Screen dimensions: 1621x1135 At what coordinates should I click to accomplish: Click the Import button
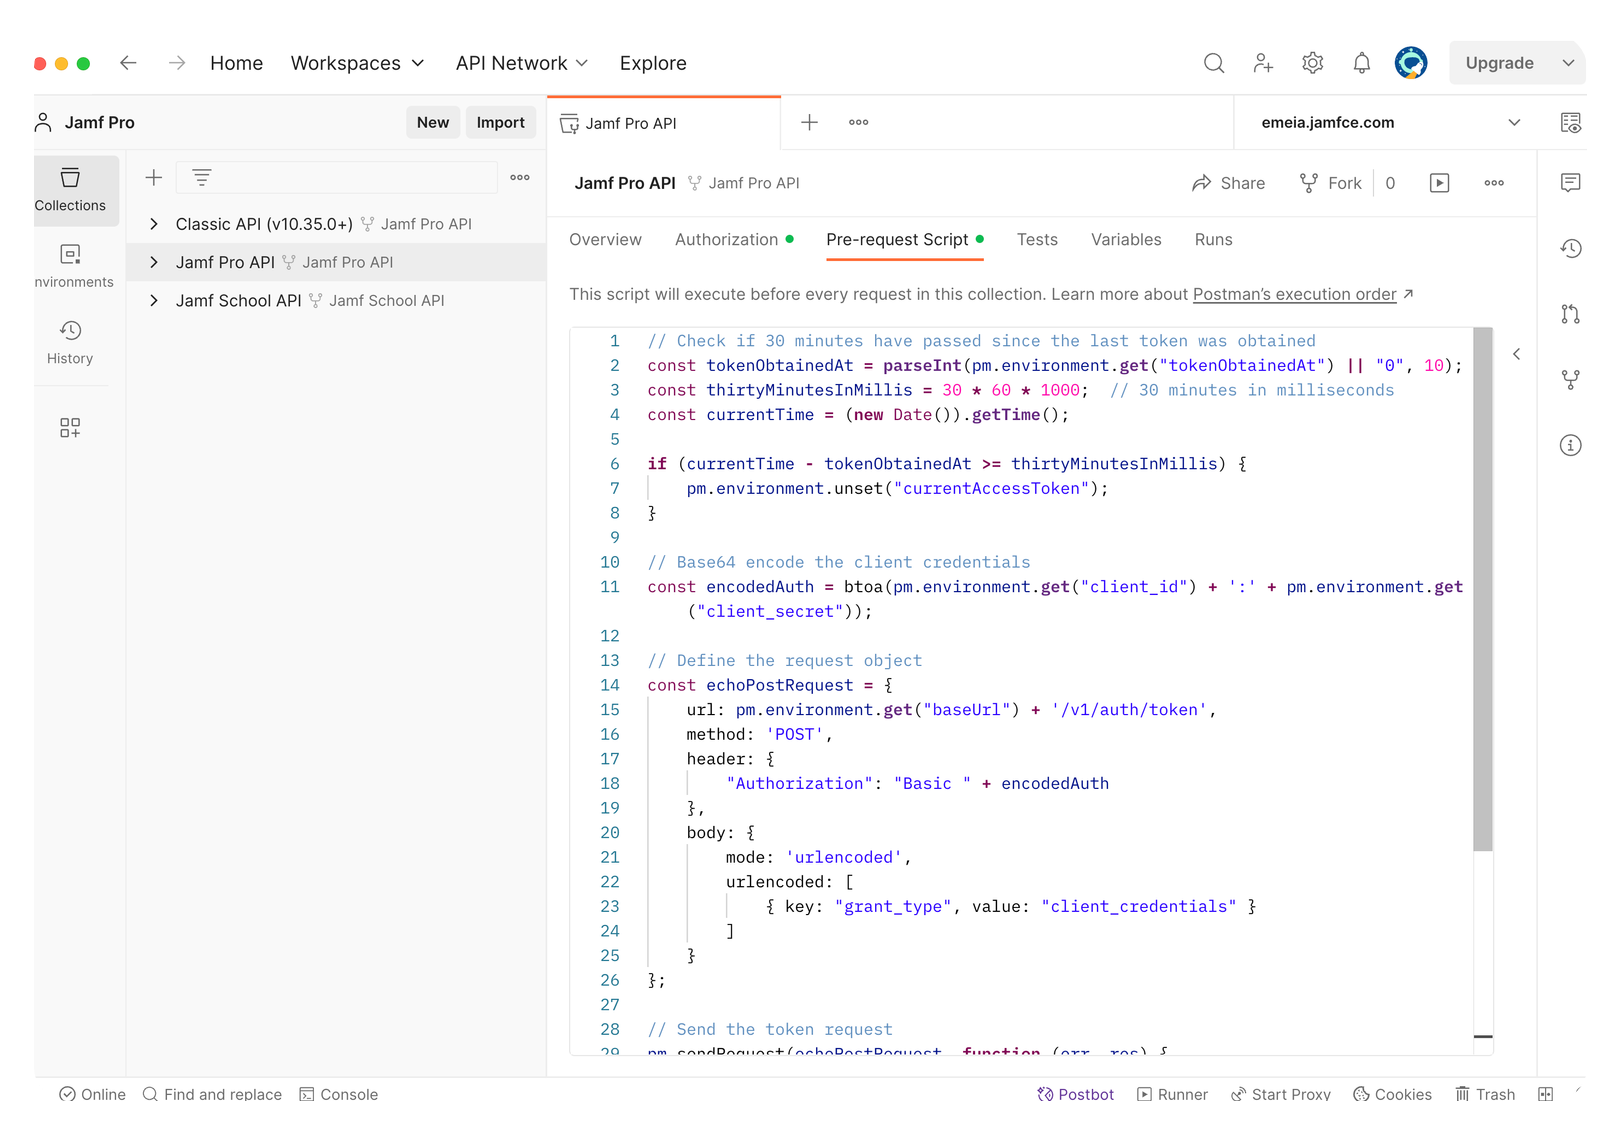click(500, 122)
